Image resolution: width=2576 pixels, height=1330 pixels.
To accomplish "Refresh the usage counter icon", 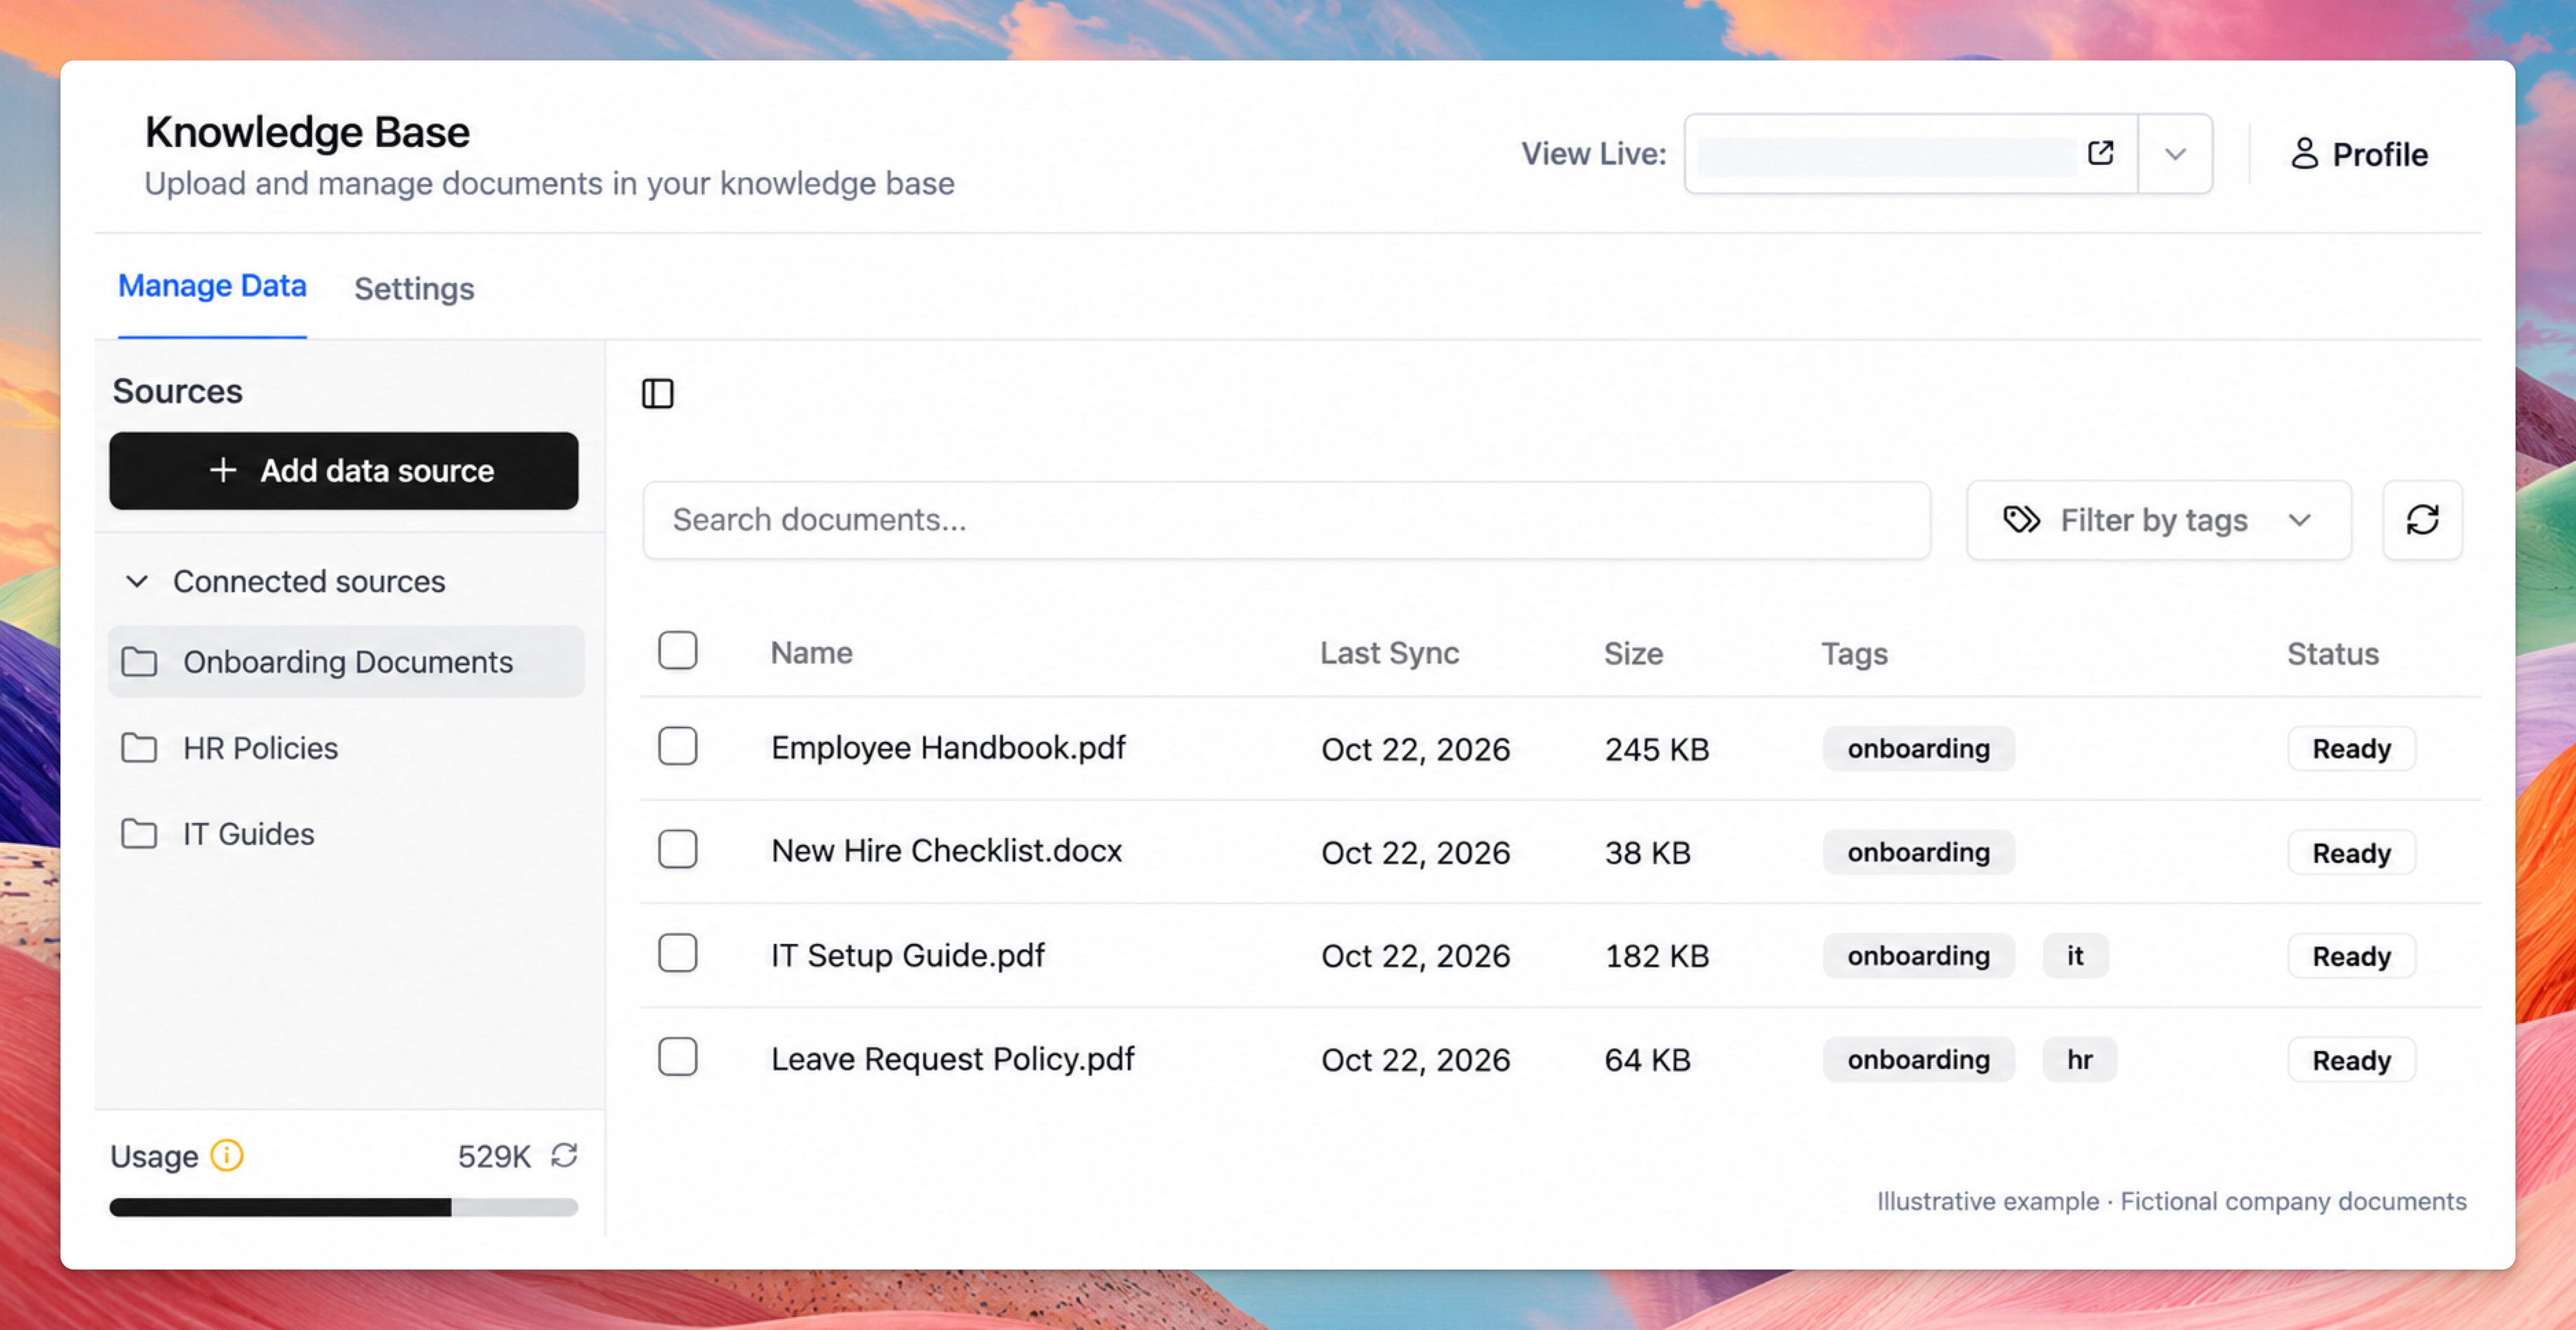I will [x=564, y=1156].
